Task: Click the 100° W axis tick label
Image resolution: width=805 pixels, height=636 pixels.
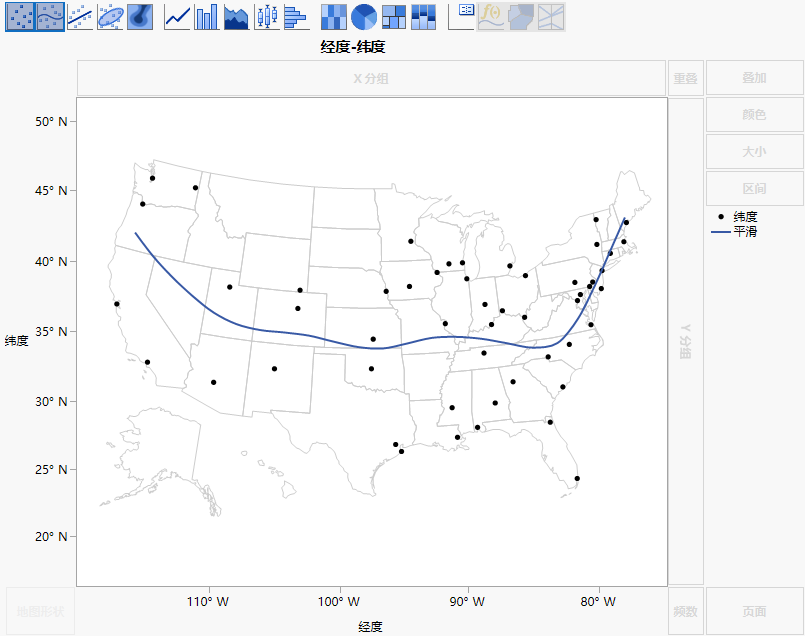Action: (x=339, y=602)
